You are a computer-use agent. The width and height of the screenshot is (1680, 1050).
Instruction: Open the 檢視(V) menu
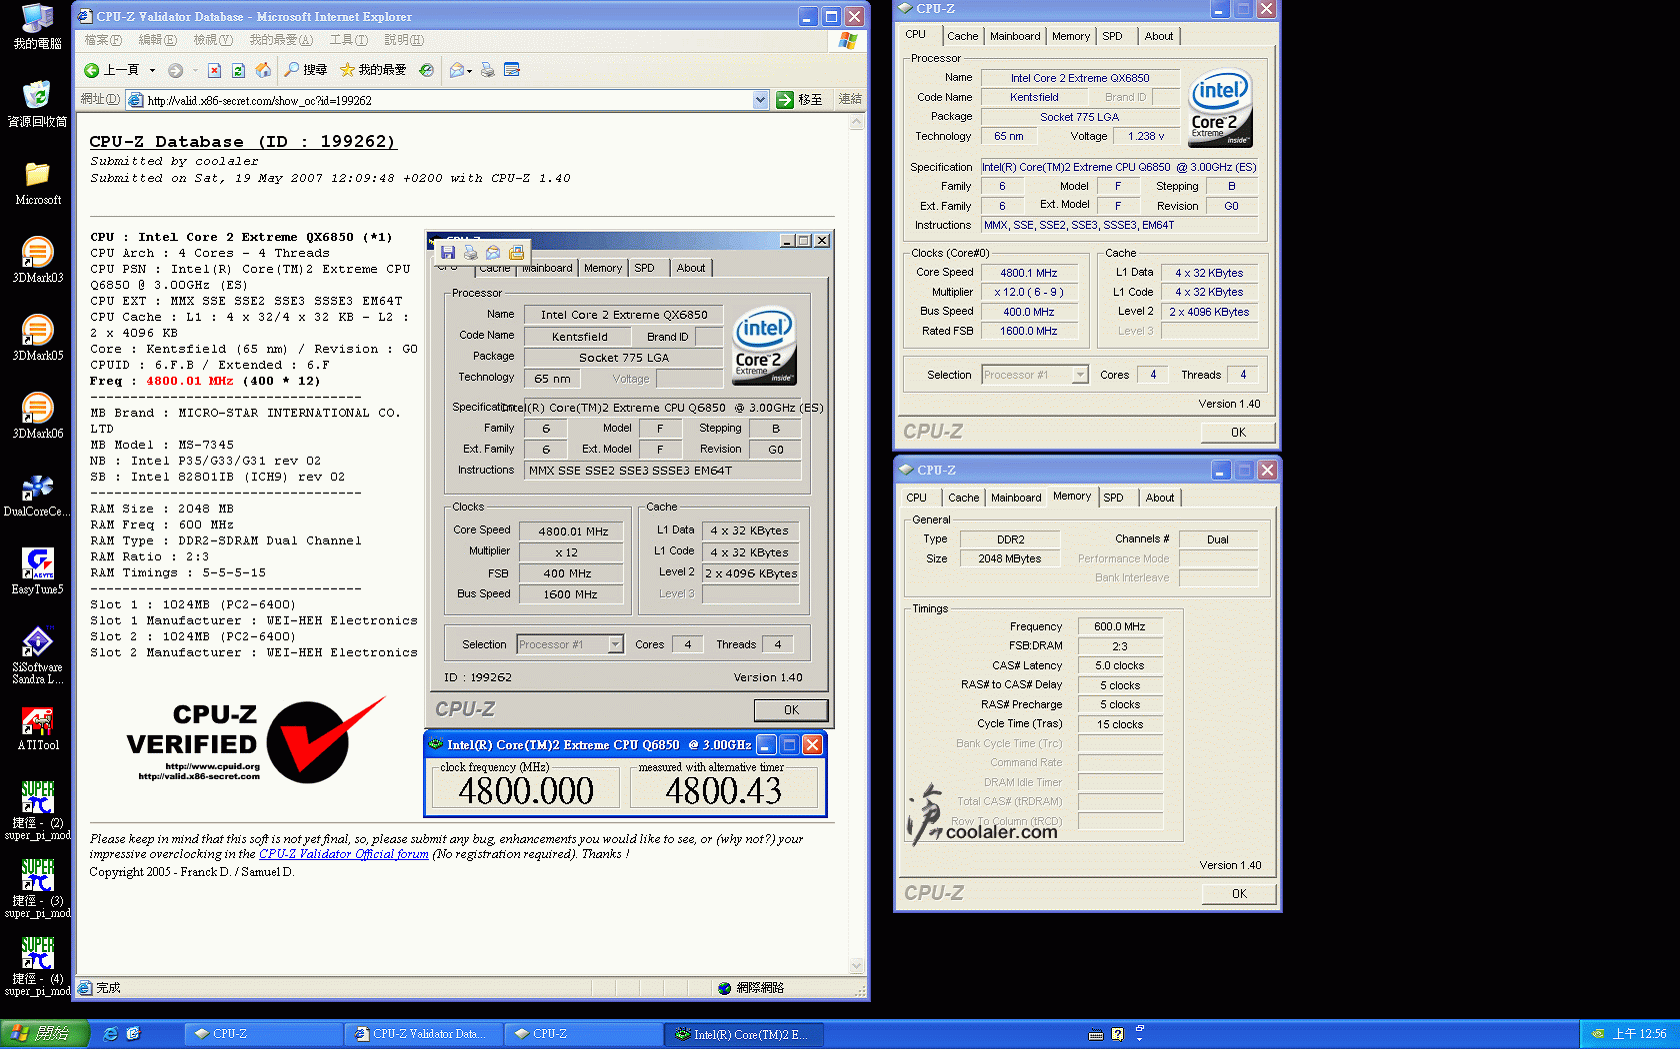213,40
